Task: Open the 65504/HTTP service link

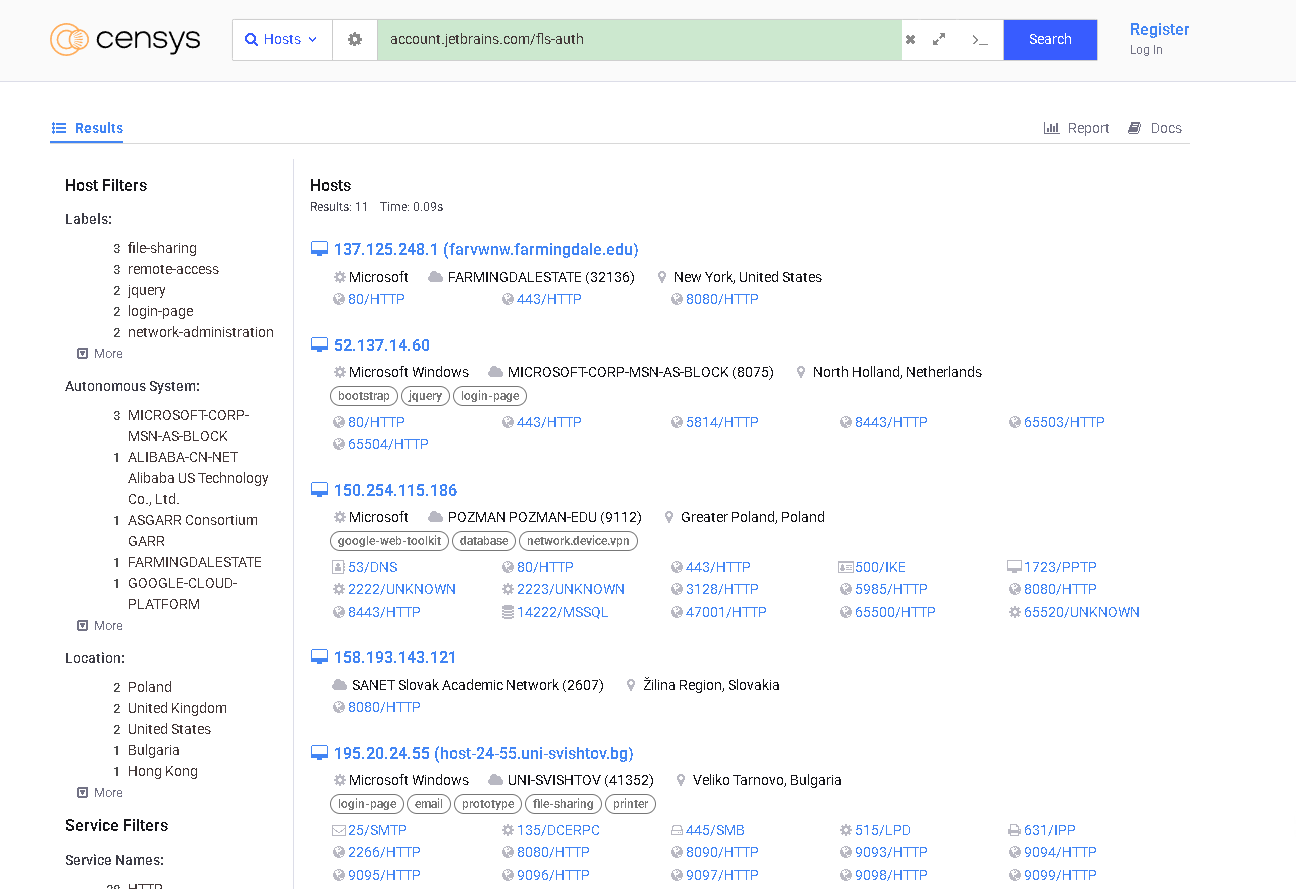Action: coord(388,444)
